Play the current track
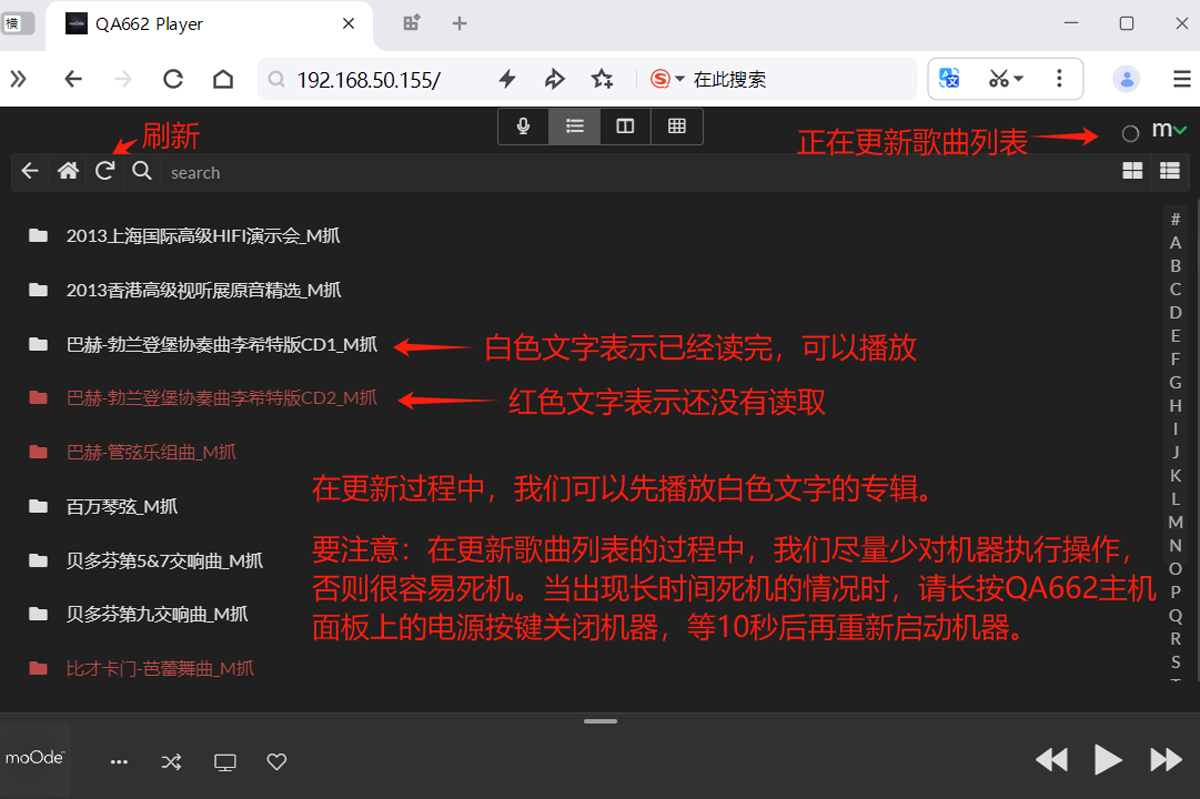This screenshot has height=799, width=1200. point(1108,760)
